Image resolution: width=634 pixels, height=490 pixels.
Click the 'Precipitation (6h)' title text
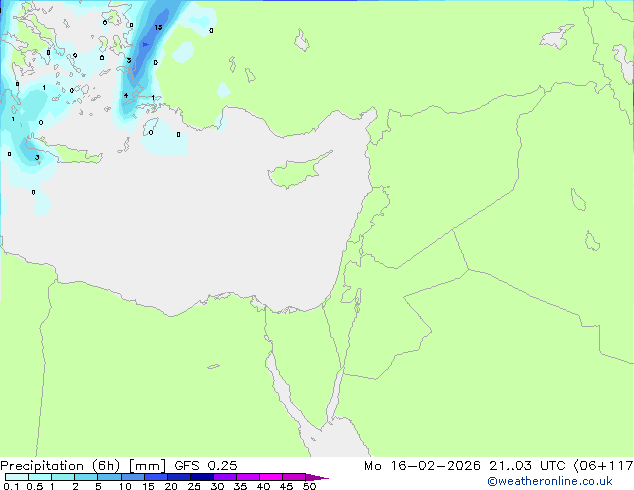pyautogui.click(x=60, y=466)
